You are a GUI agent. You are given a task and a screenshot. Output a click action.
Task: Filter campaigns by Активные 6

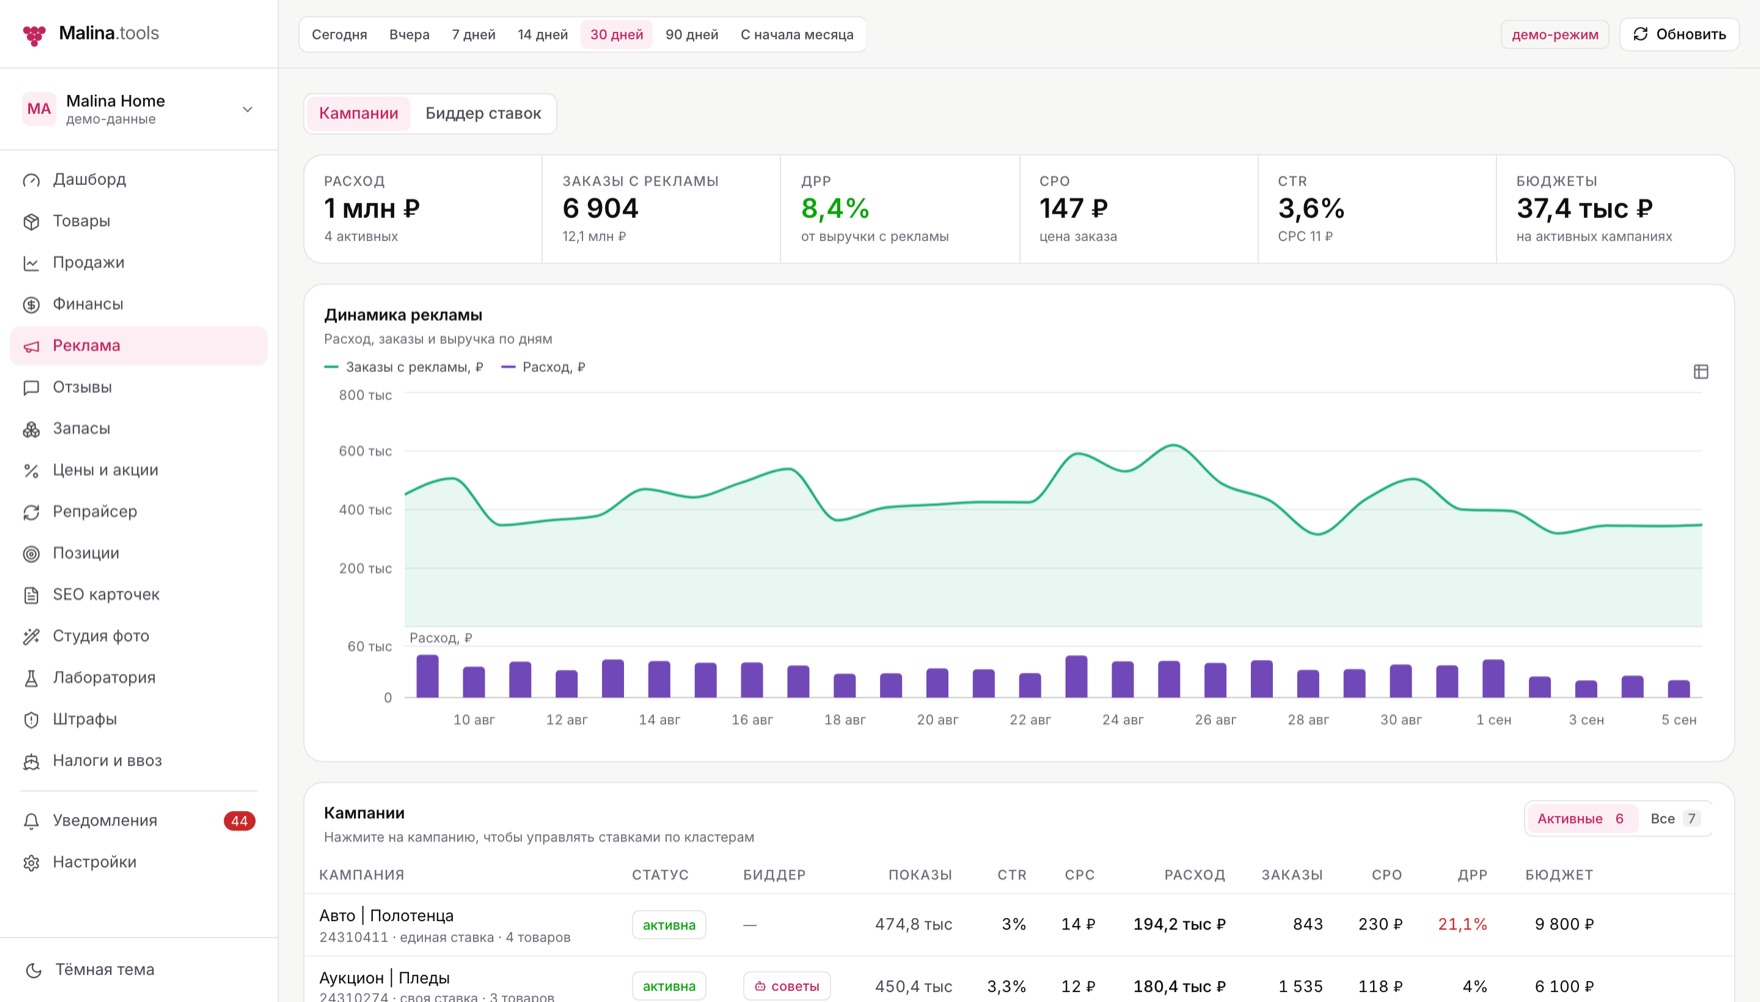1581,818
